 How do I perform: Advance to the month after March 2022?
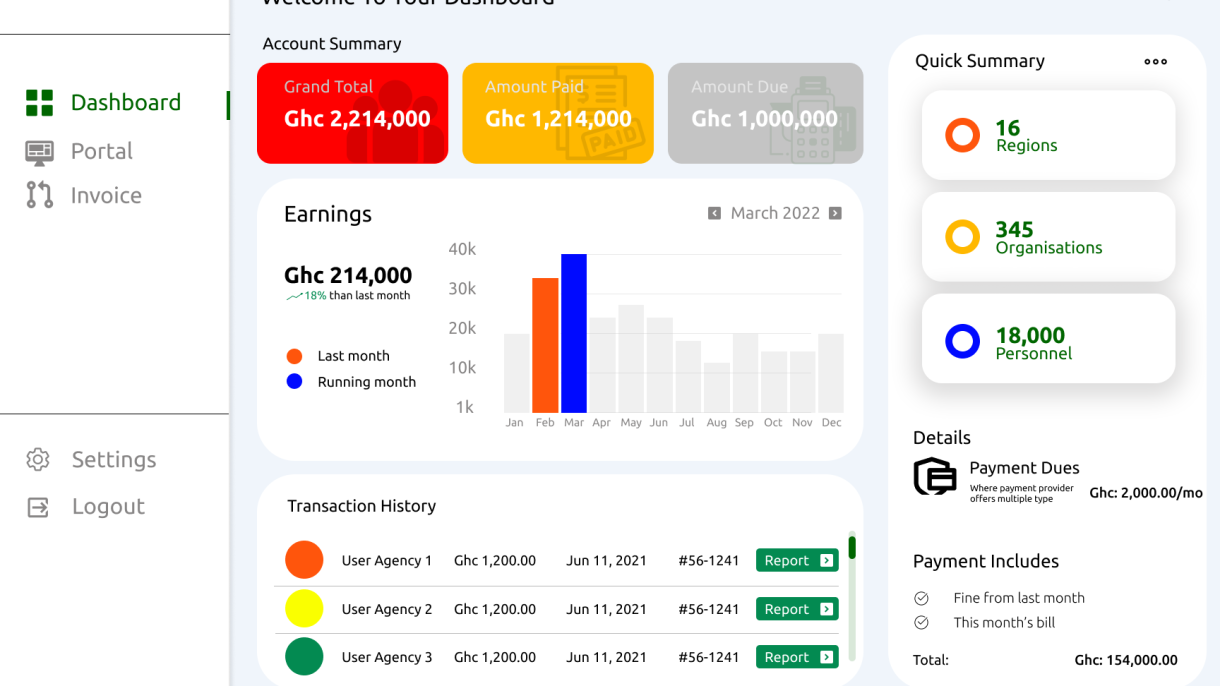click(x=835, y=213)
